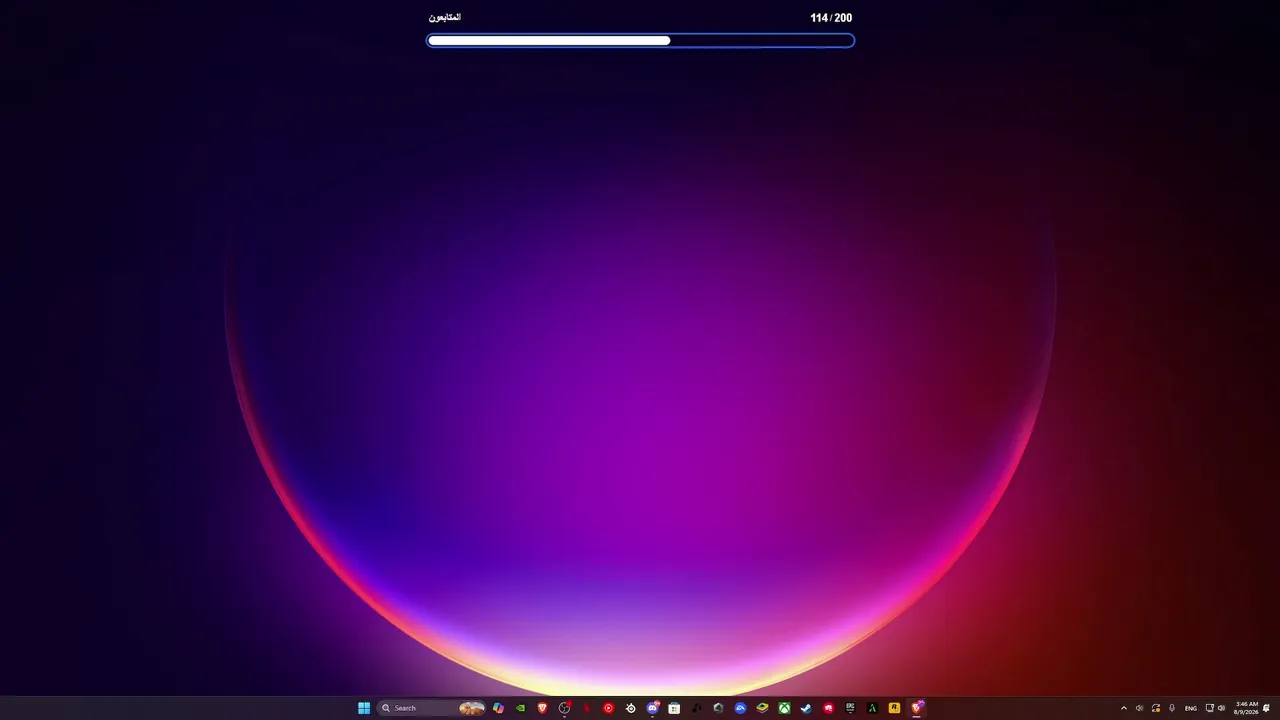Click the speaker icon beside tray chevron

(1139, 708)
